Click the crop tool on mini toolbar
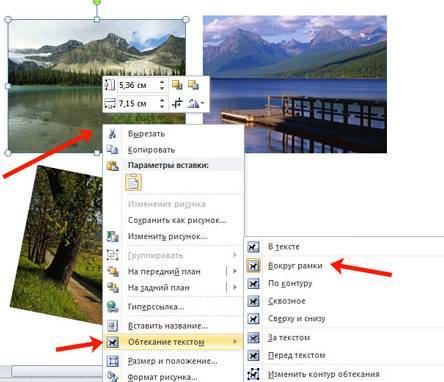This screenshot has height=382, width=444. pyautogui.click(x=177, y=103)
